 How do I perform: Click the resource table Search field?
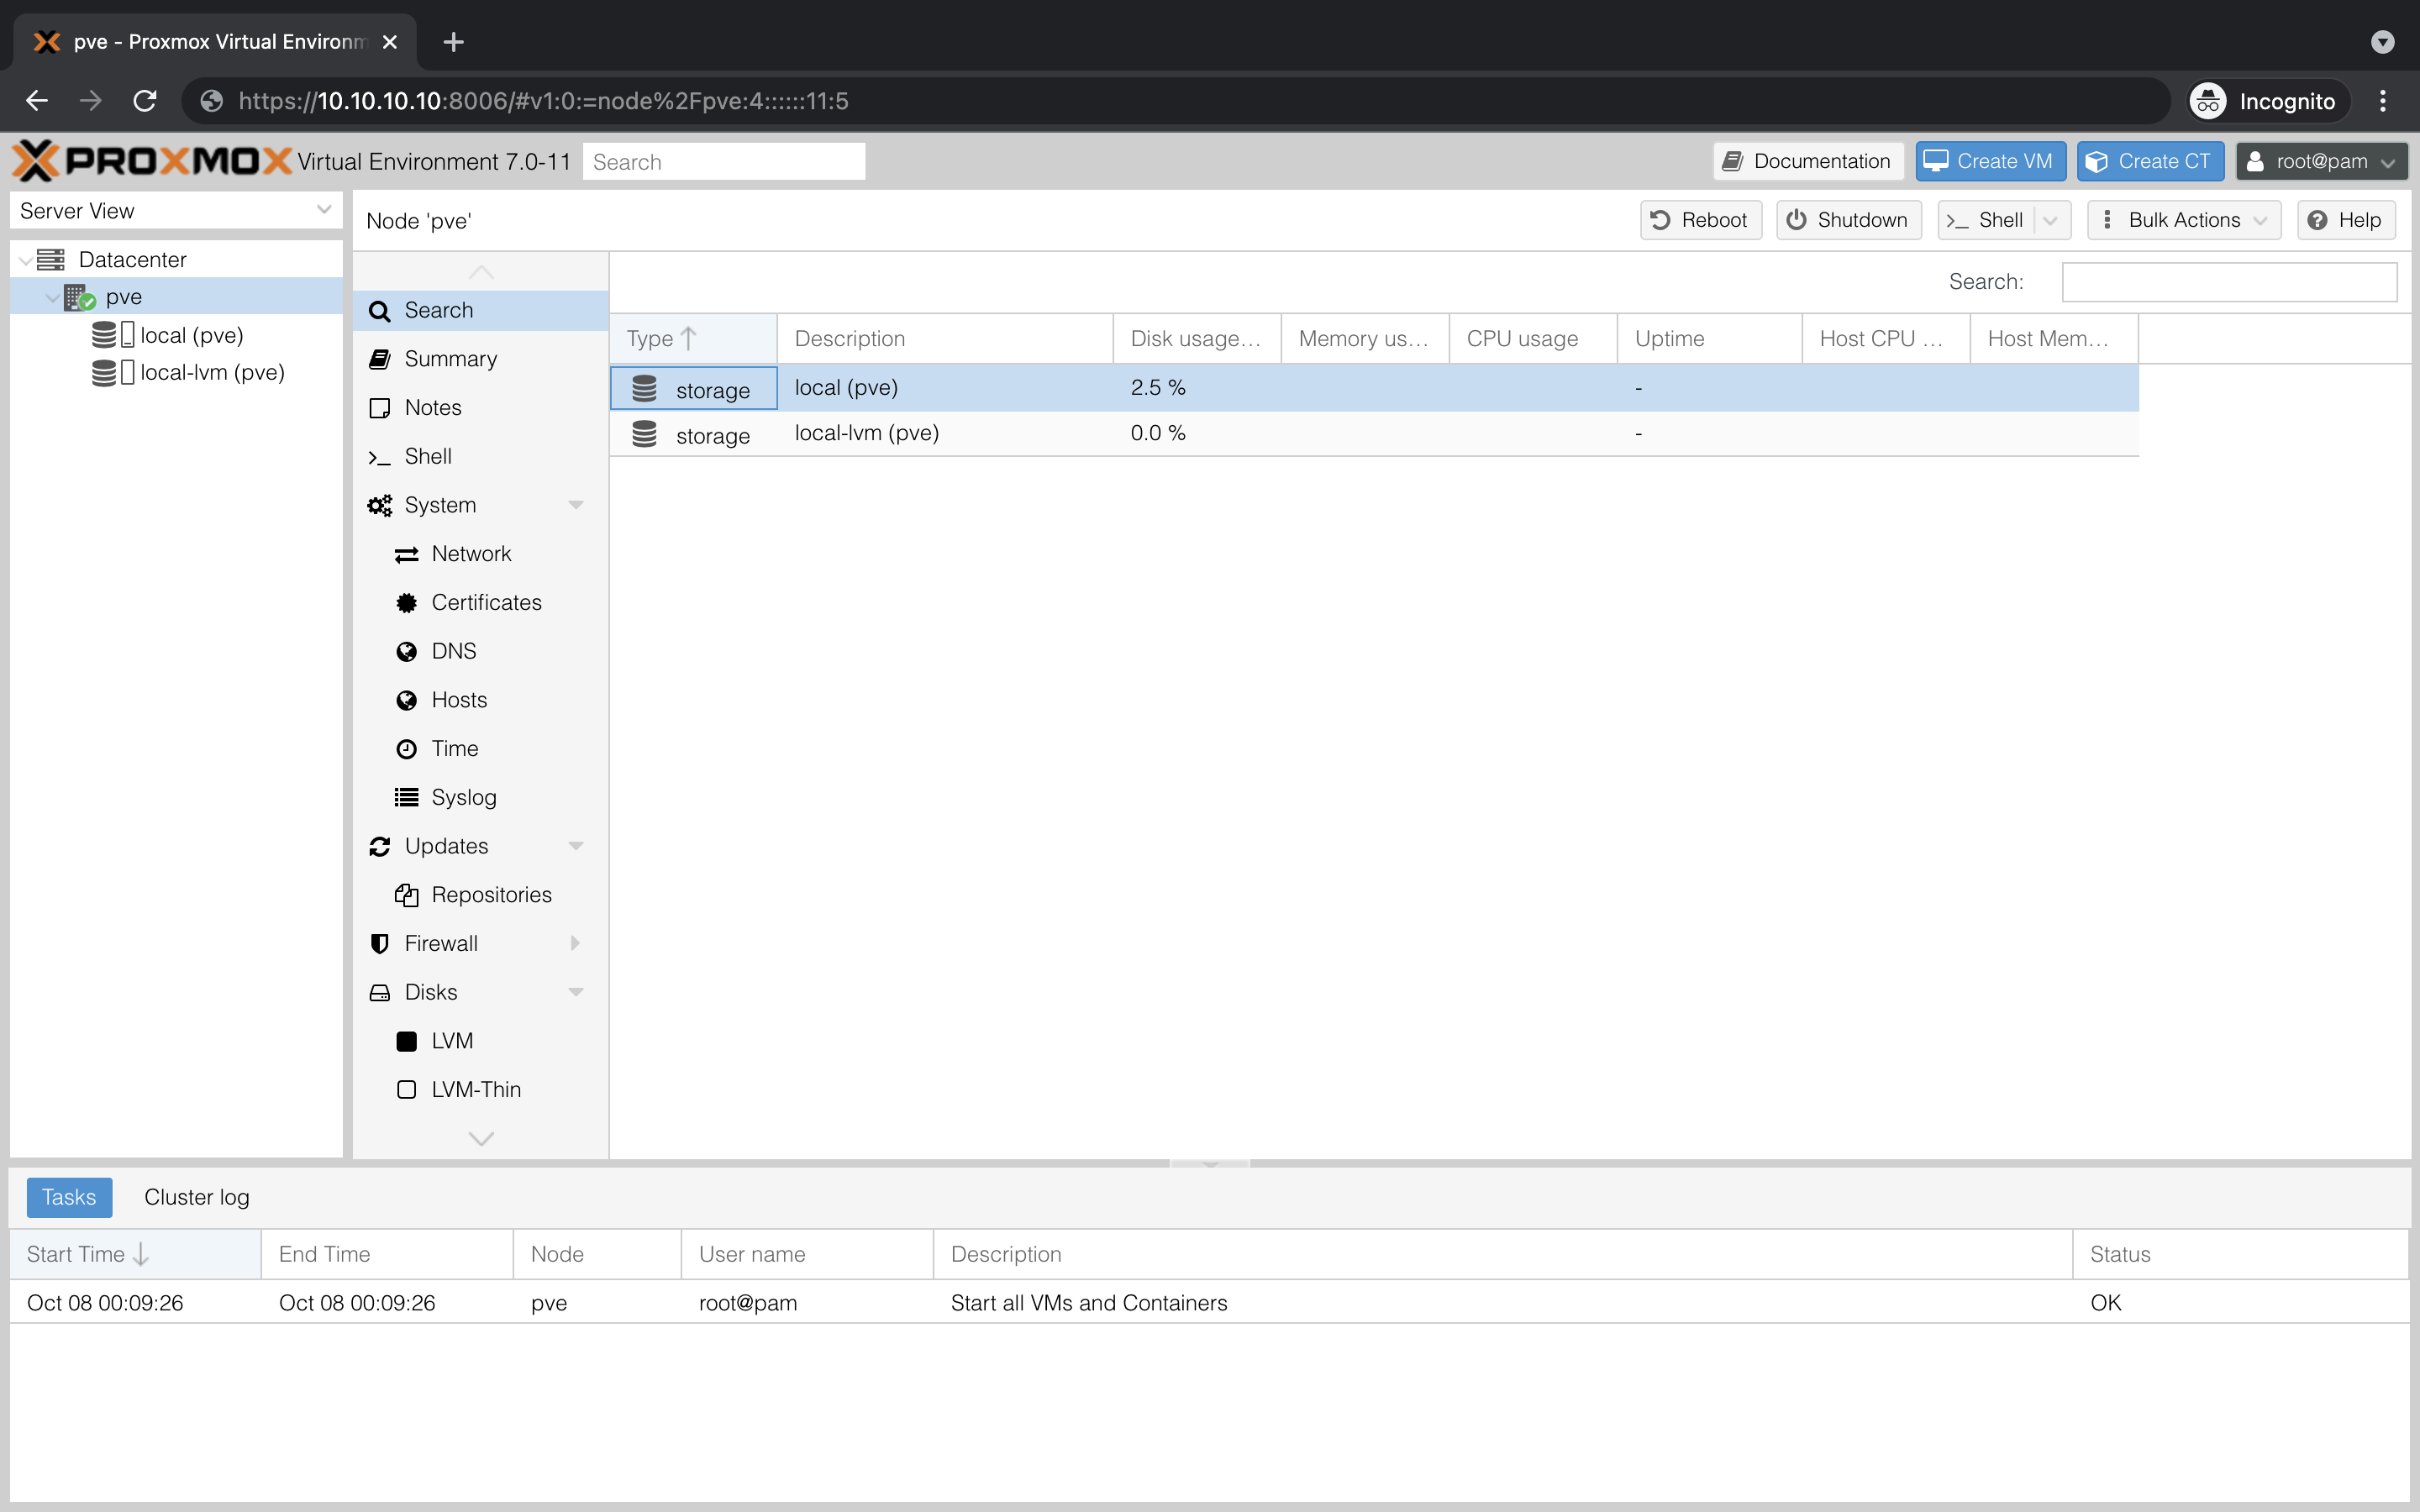pyautogui.click(x=2229, y=282)
